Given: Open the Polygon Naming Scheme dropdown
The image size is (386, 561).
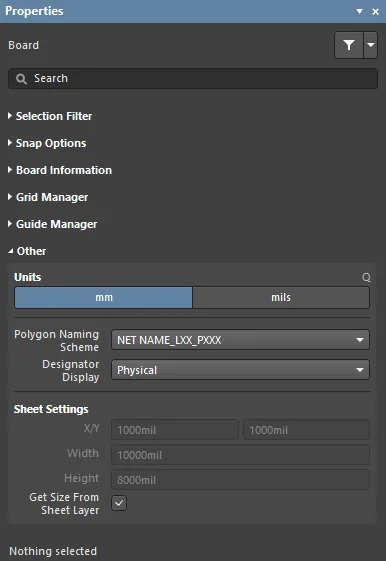Looking at the screenshot, I should [x=240, y=340].
